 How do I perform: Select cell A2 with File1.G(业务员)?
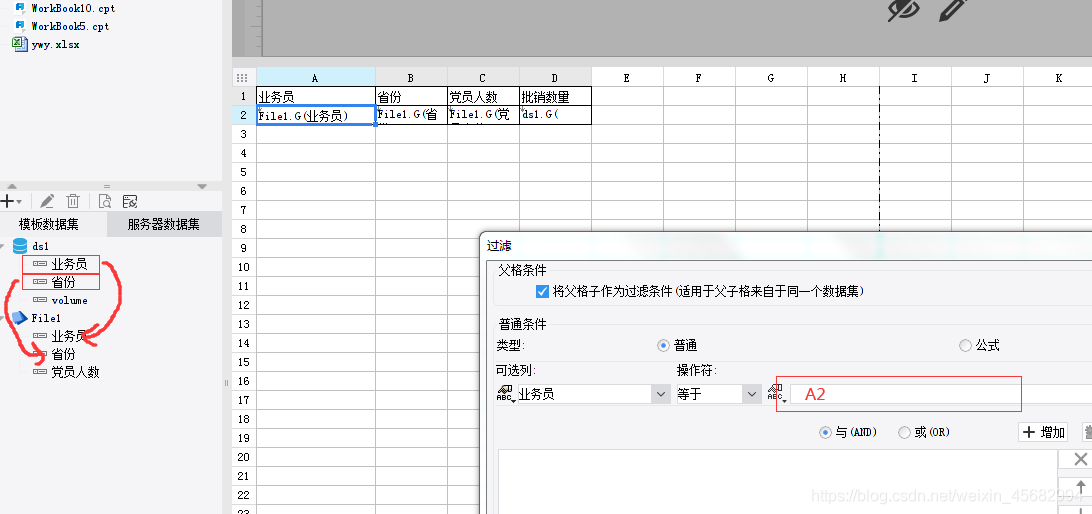tap(315, 115)
